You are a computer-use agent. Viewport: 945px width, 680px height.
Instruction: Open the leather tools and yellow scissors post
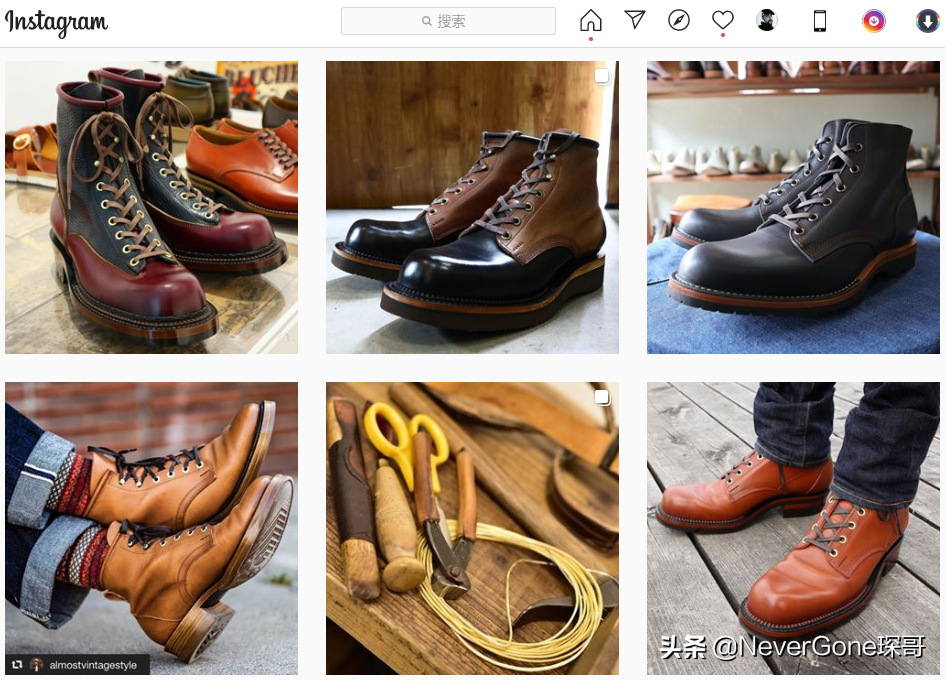pyautogui.click(x=472, y=528)
